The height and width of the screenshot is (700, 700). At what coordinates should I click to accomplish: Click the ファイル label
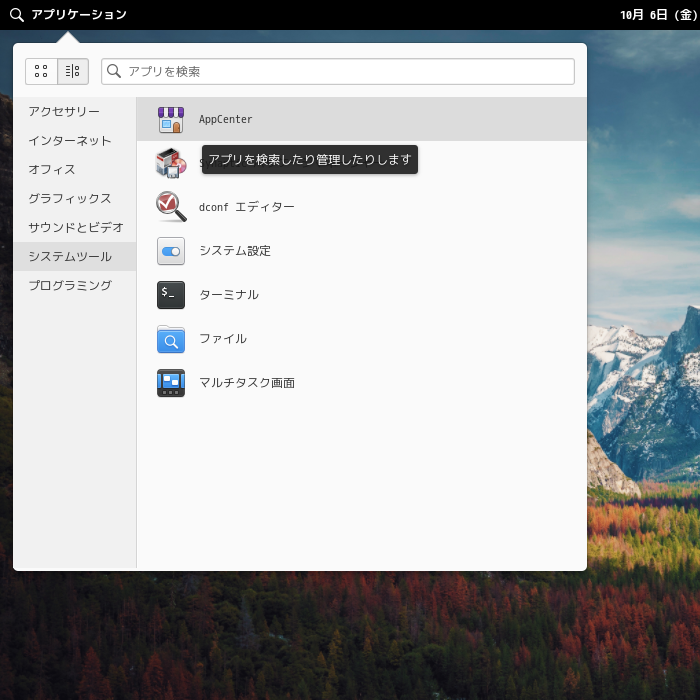tap(223, 339)
